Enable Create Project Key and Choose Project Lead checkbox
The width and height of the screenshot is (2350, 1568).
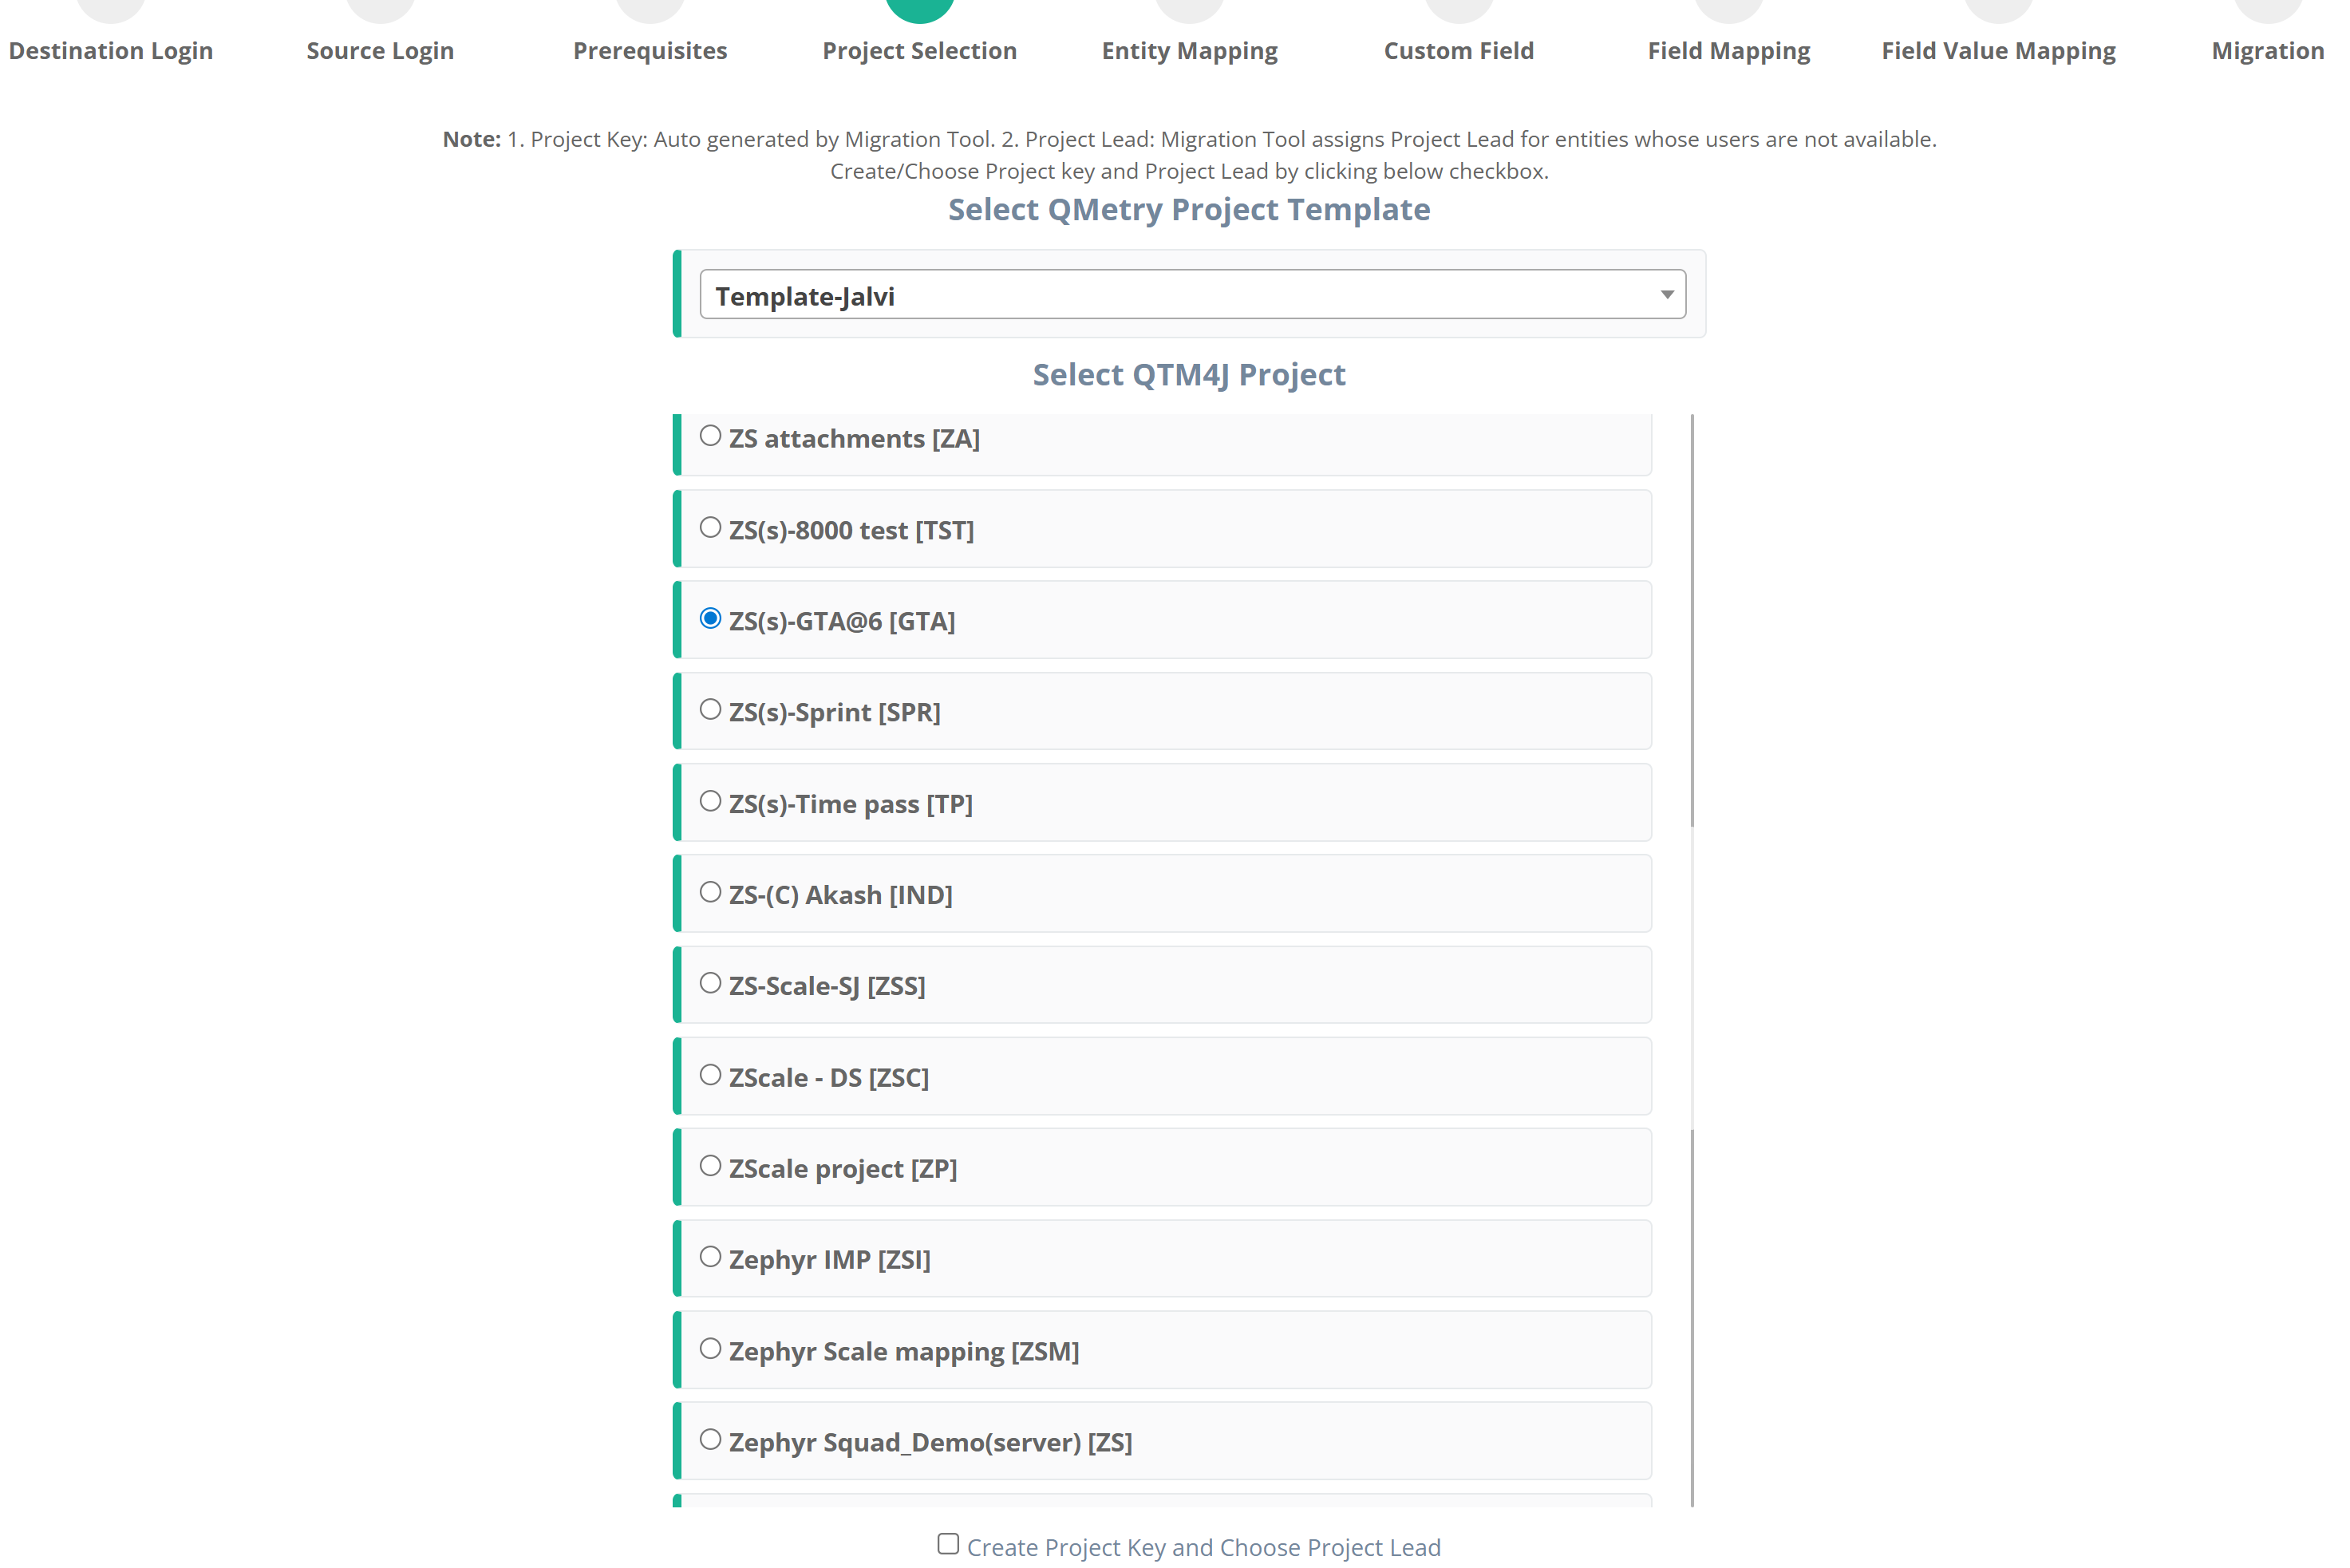coord(948,1544)
